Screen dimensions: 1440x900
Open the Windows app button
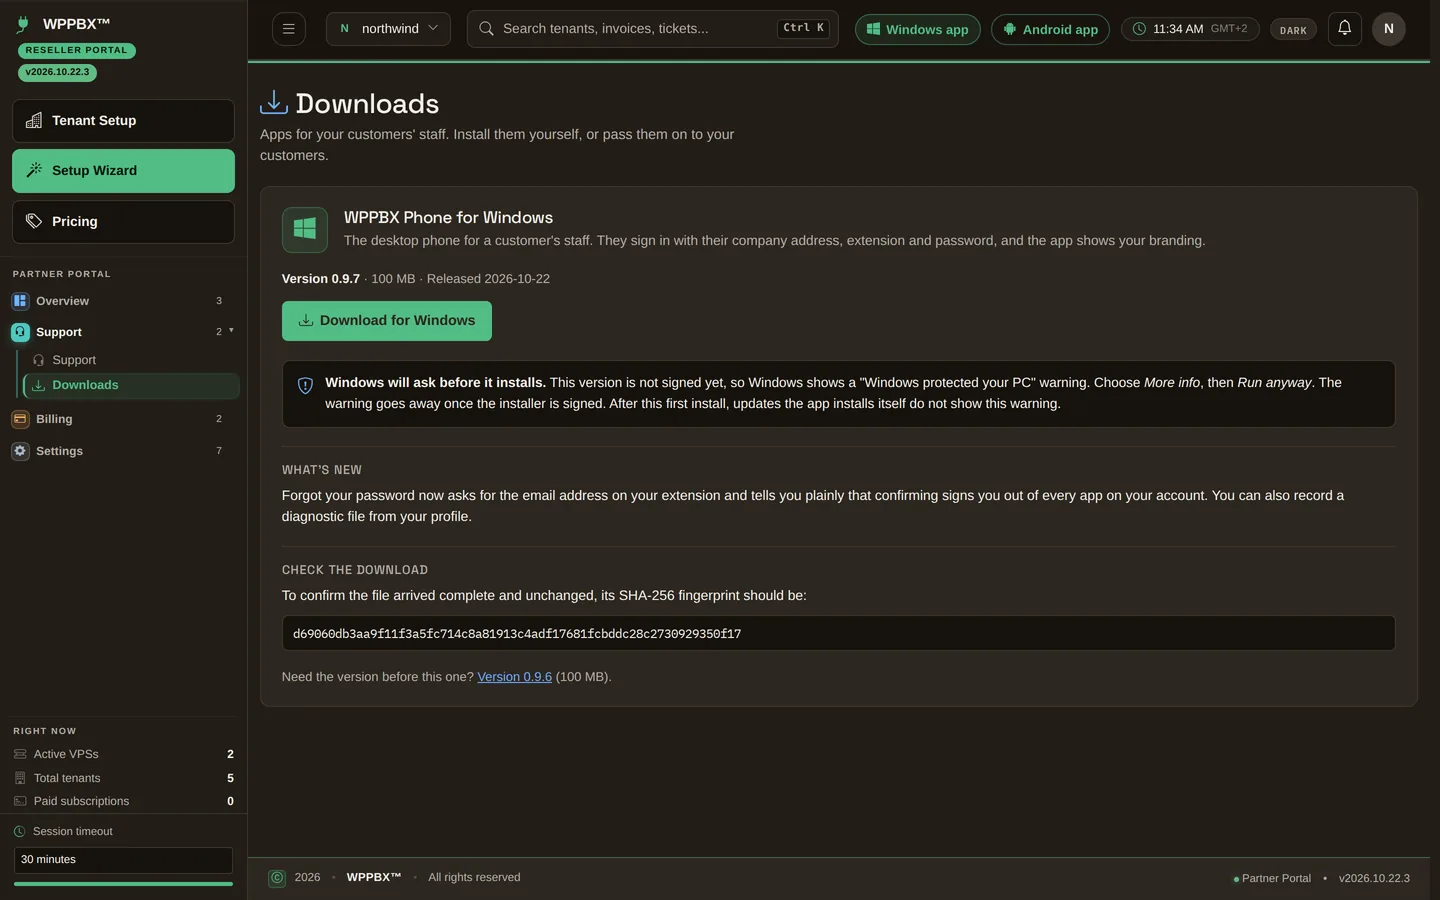pos(917,29)
